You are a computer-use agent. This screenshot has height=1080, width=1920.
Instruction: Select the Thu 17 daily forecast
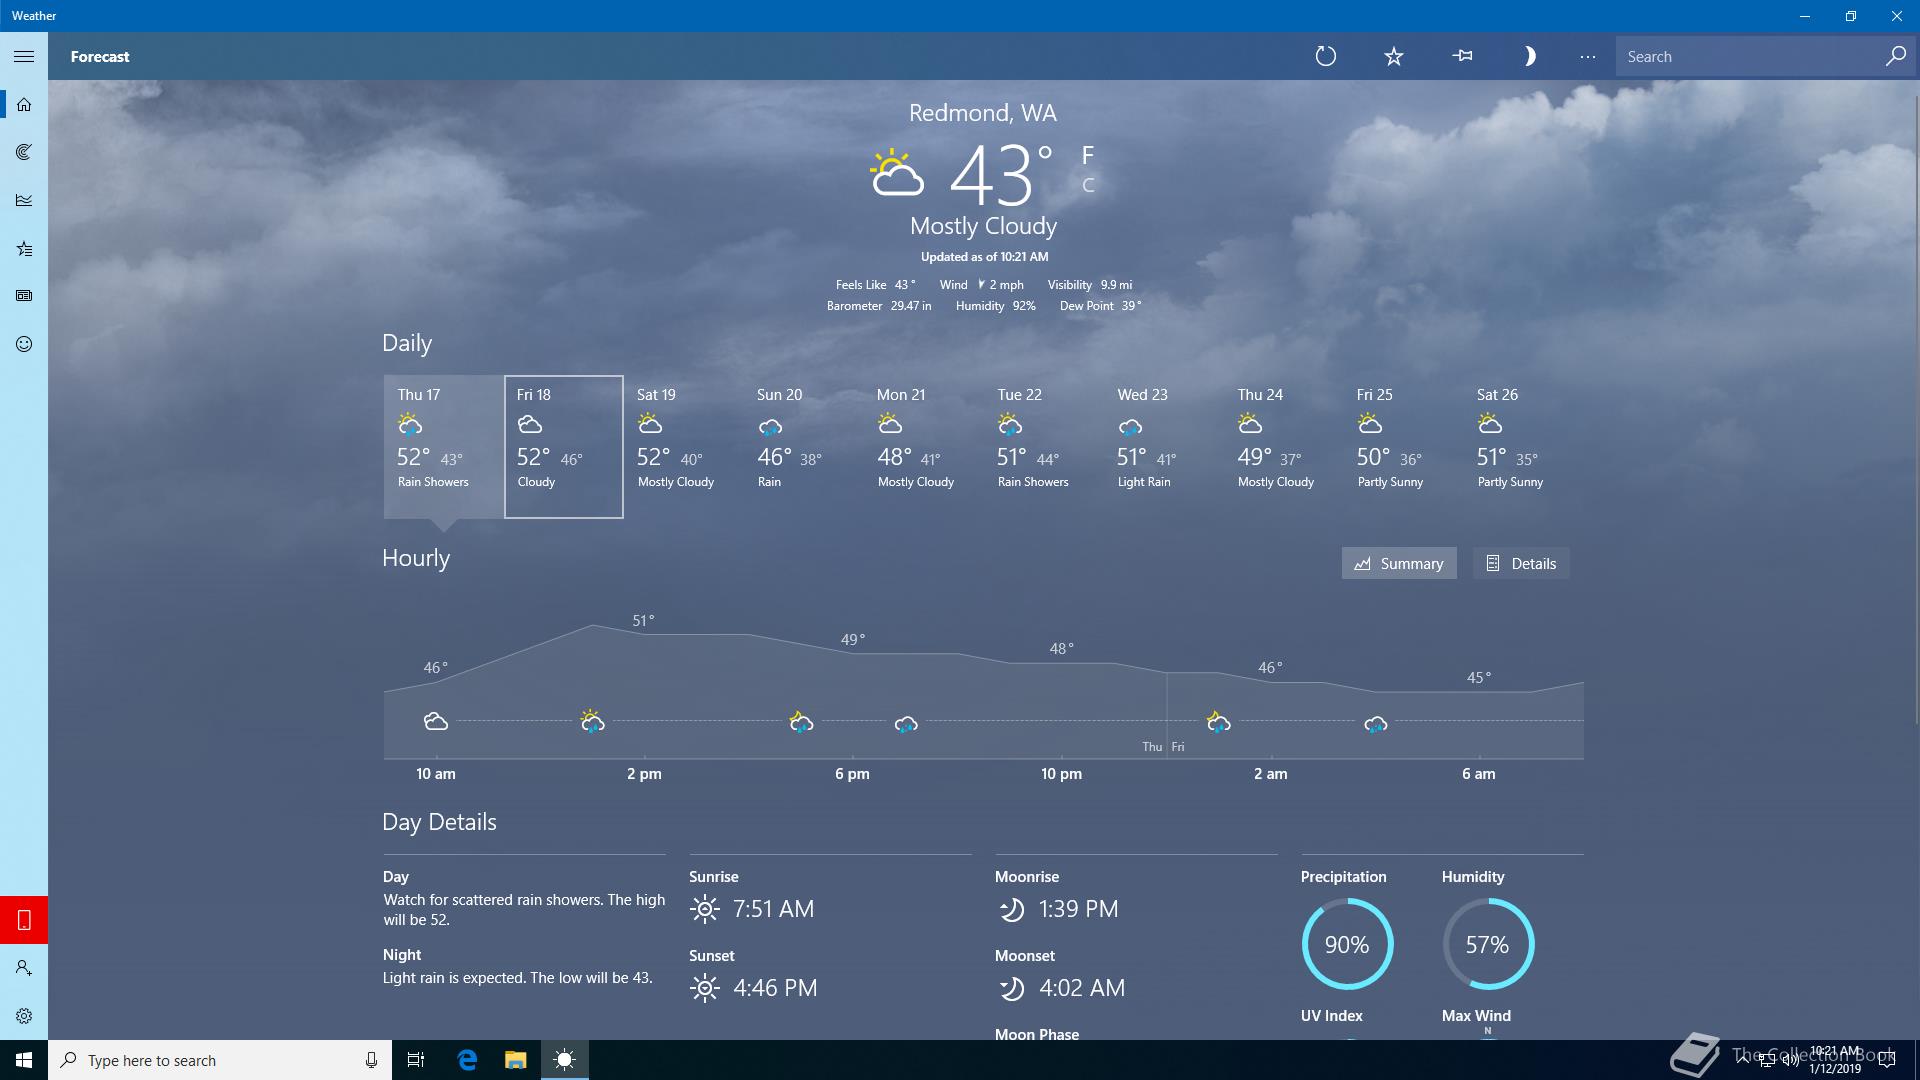tap(444, 447)
